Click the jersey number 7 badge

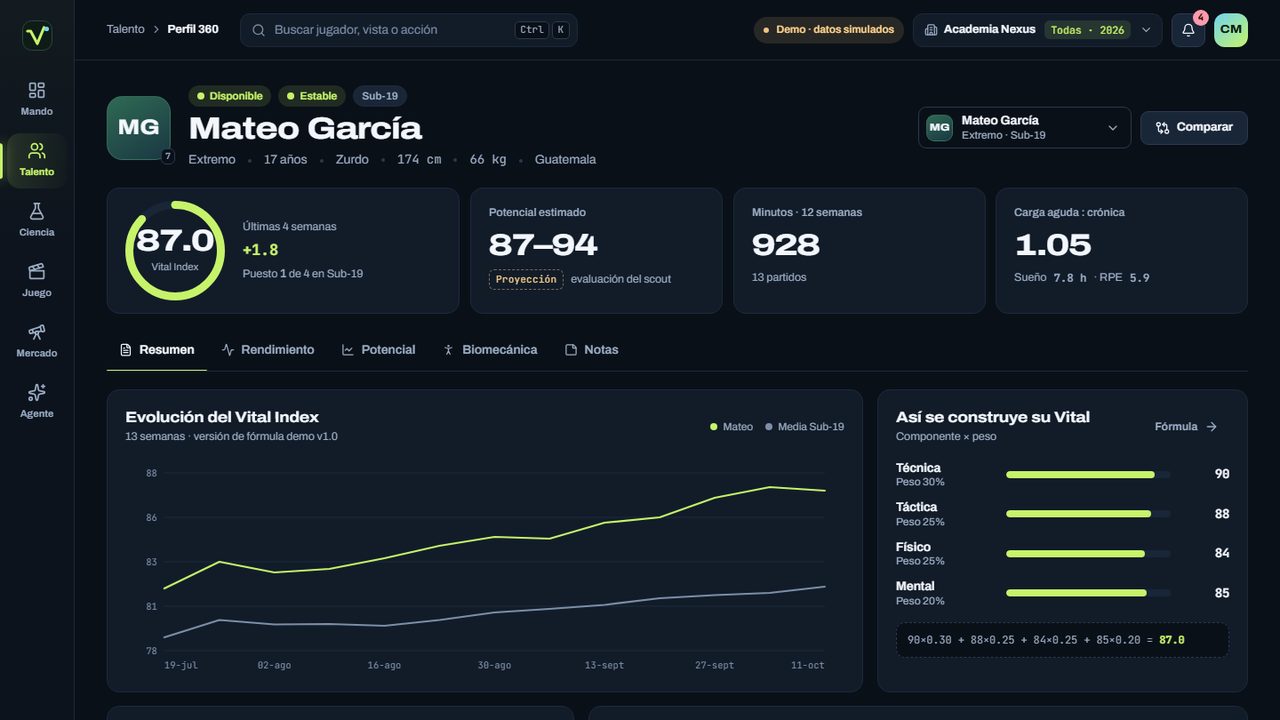[167, 156]
